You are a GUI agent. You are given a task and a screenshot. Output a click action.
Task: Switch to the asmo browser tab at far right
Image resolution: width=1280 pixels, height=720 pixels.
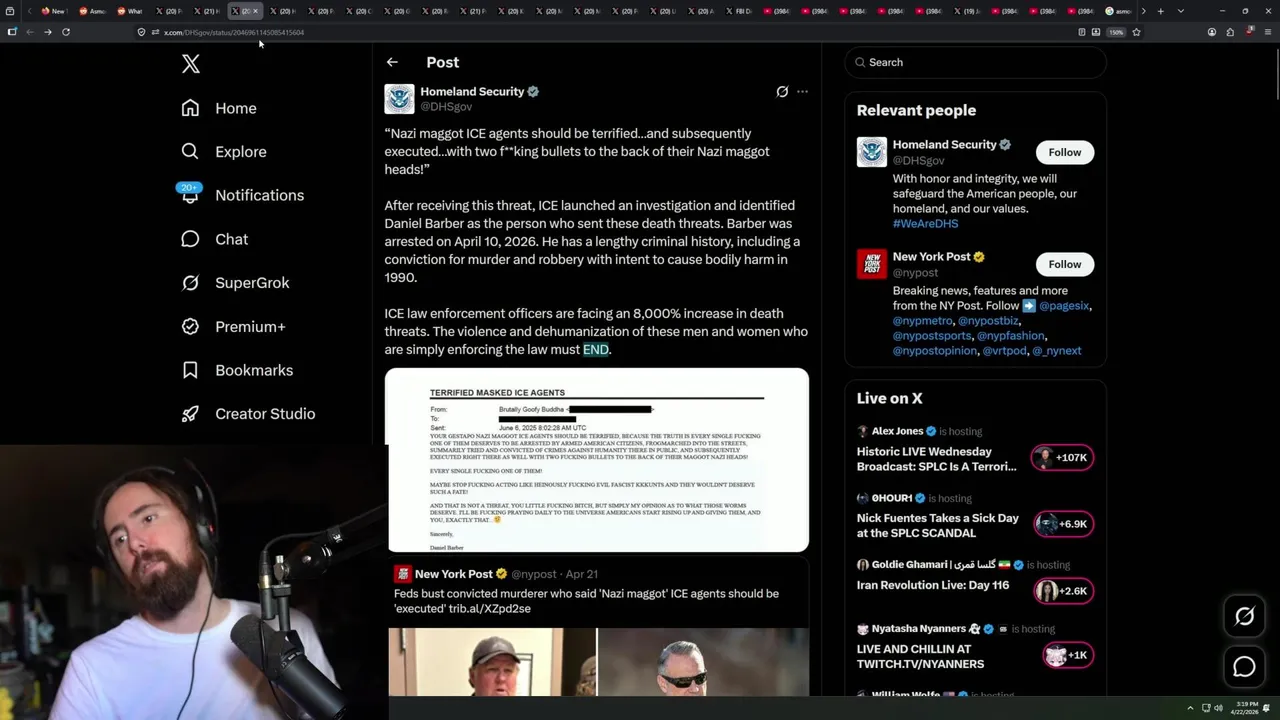tap(1120, 11)
